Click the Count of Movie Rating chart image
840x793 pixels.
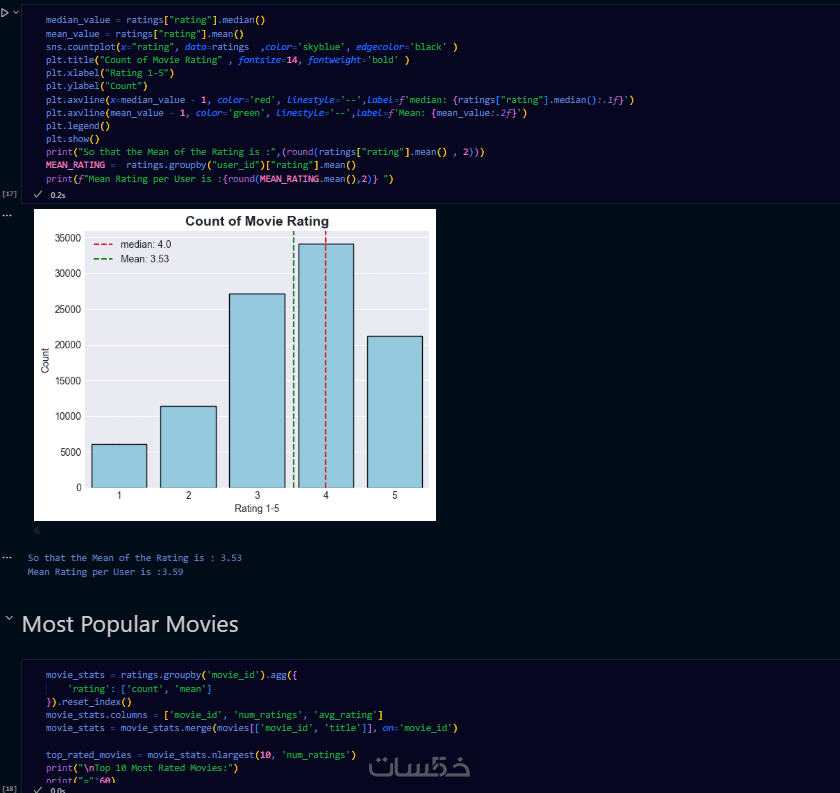[x=235, y=365]
